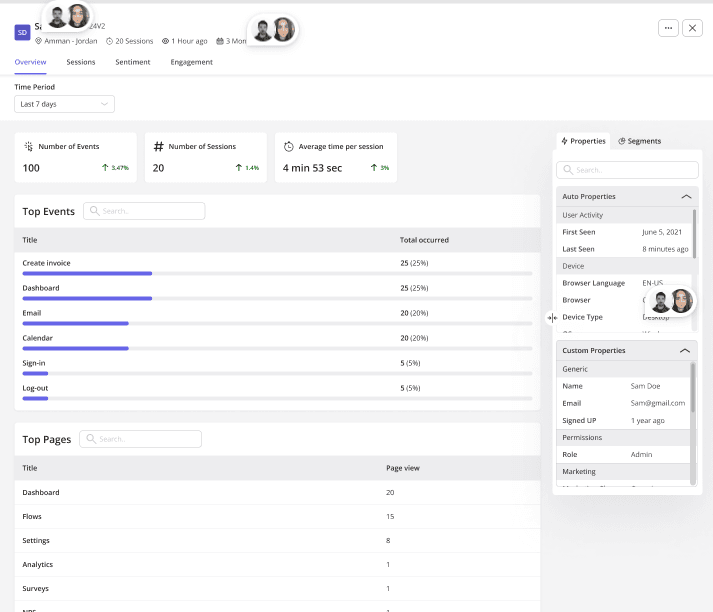Select the Segments tab
This screenshot has height=612, width=713.
pyautogui.click(x=639, y=141)
